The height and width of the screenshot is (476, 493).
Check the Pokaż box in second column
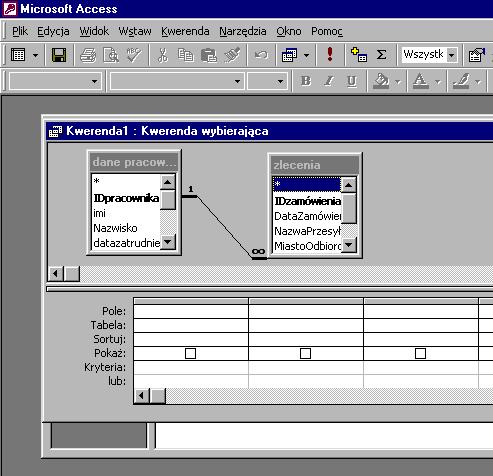pyautogui.click(x=305, y=353)
